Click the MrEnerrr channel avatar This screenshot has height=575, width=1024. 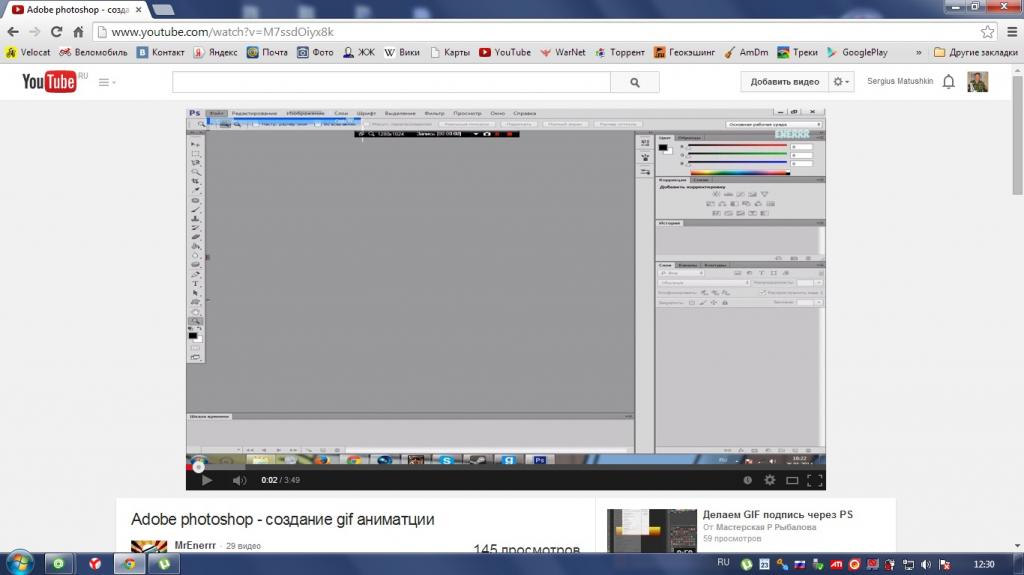pos(149,547)
